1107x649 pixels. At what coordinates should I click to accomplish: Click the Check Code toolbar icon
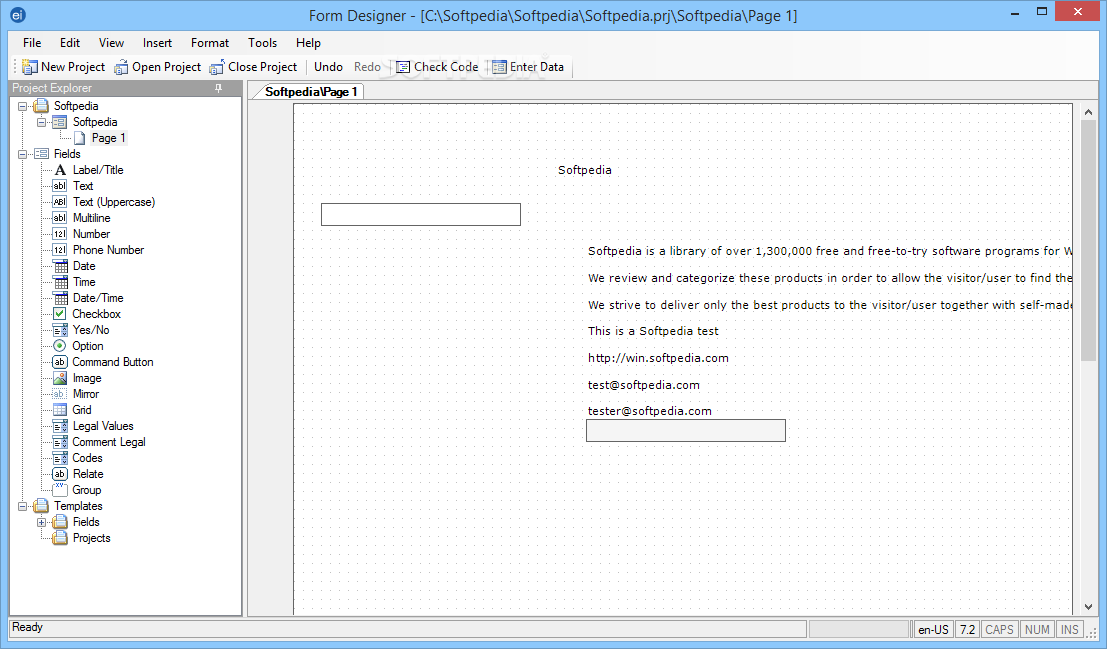[x=403, y=67]
